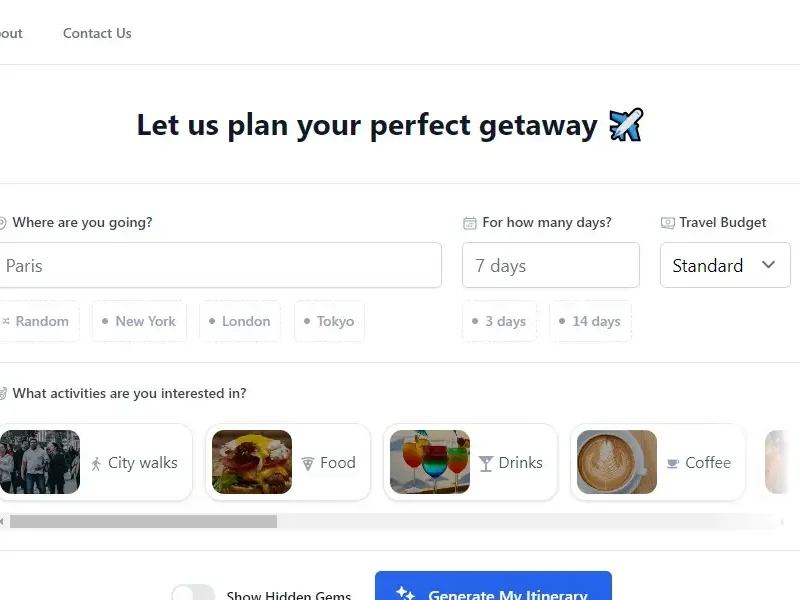Open the Contact Us menu link
The height and width of the screenshot is (600, 800).
97,33
